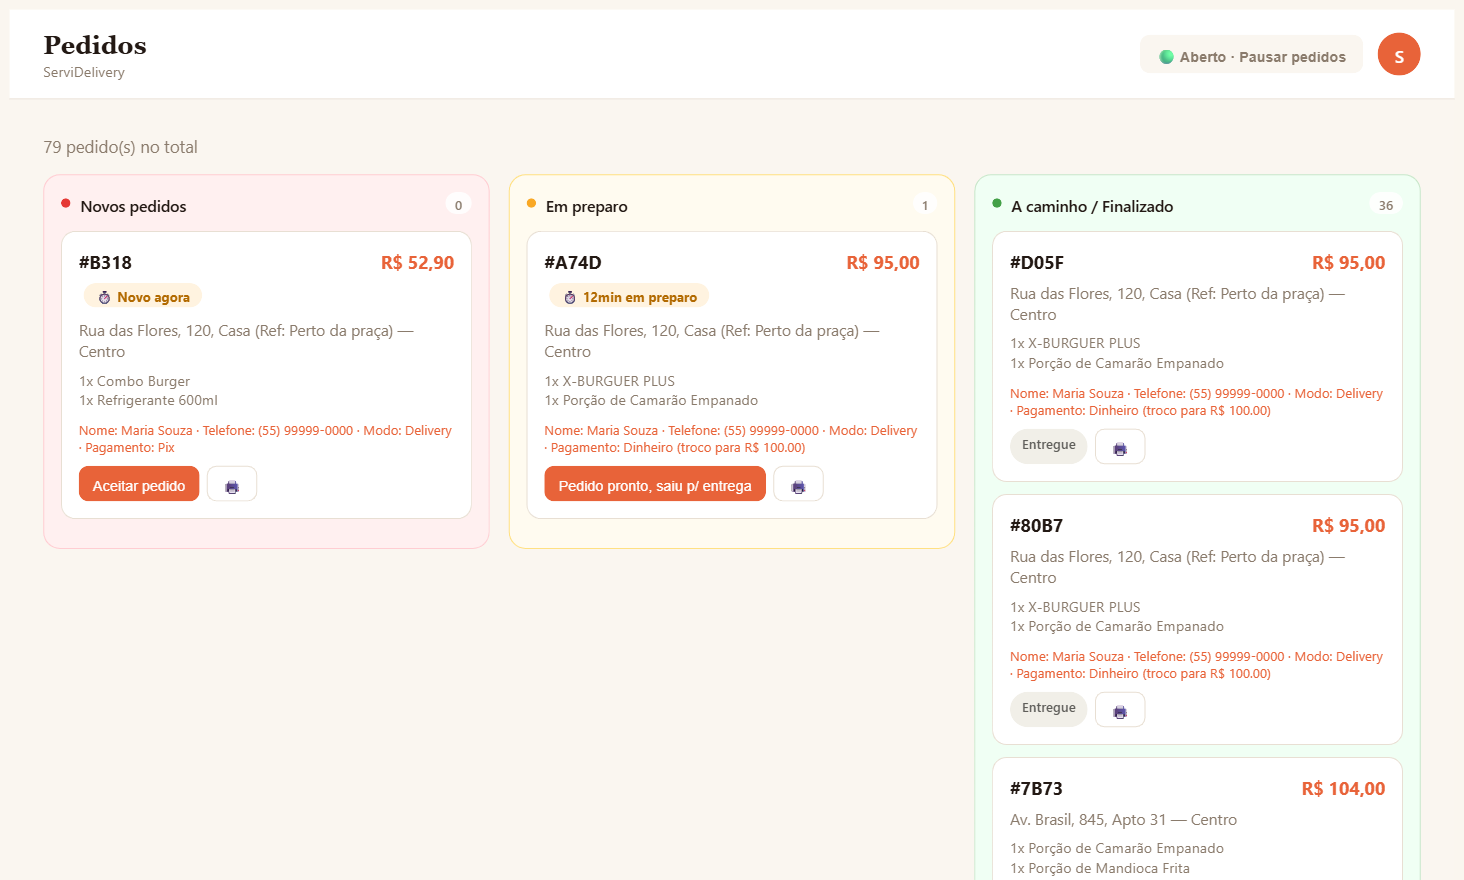The width and height of the screenshot is (1464, 880).
Task: Click price 'R$ 52,90' on order #B318
Action: pos(417,263)
